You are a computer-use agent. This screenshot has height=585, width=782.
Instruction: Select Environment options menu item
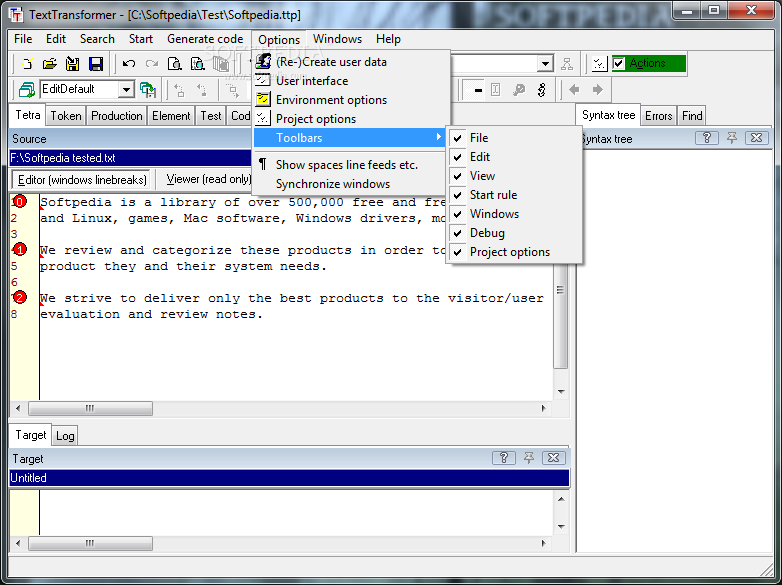[x=349, y=100]
